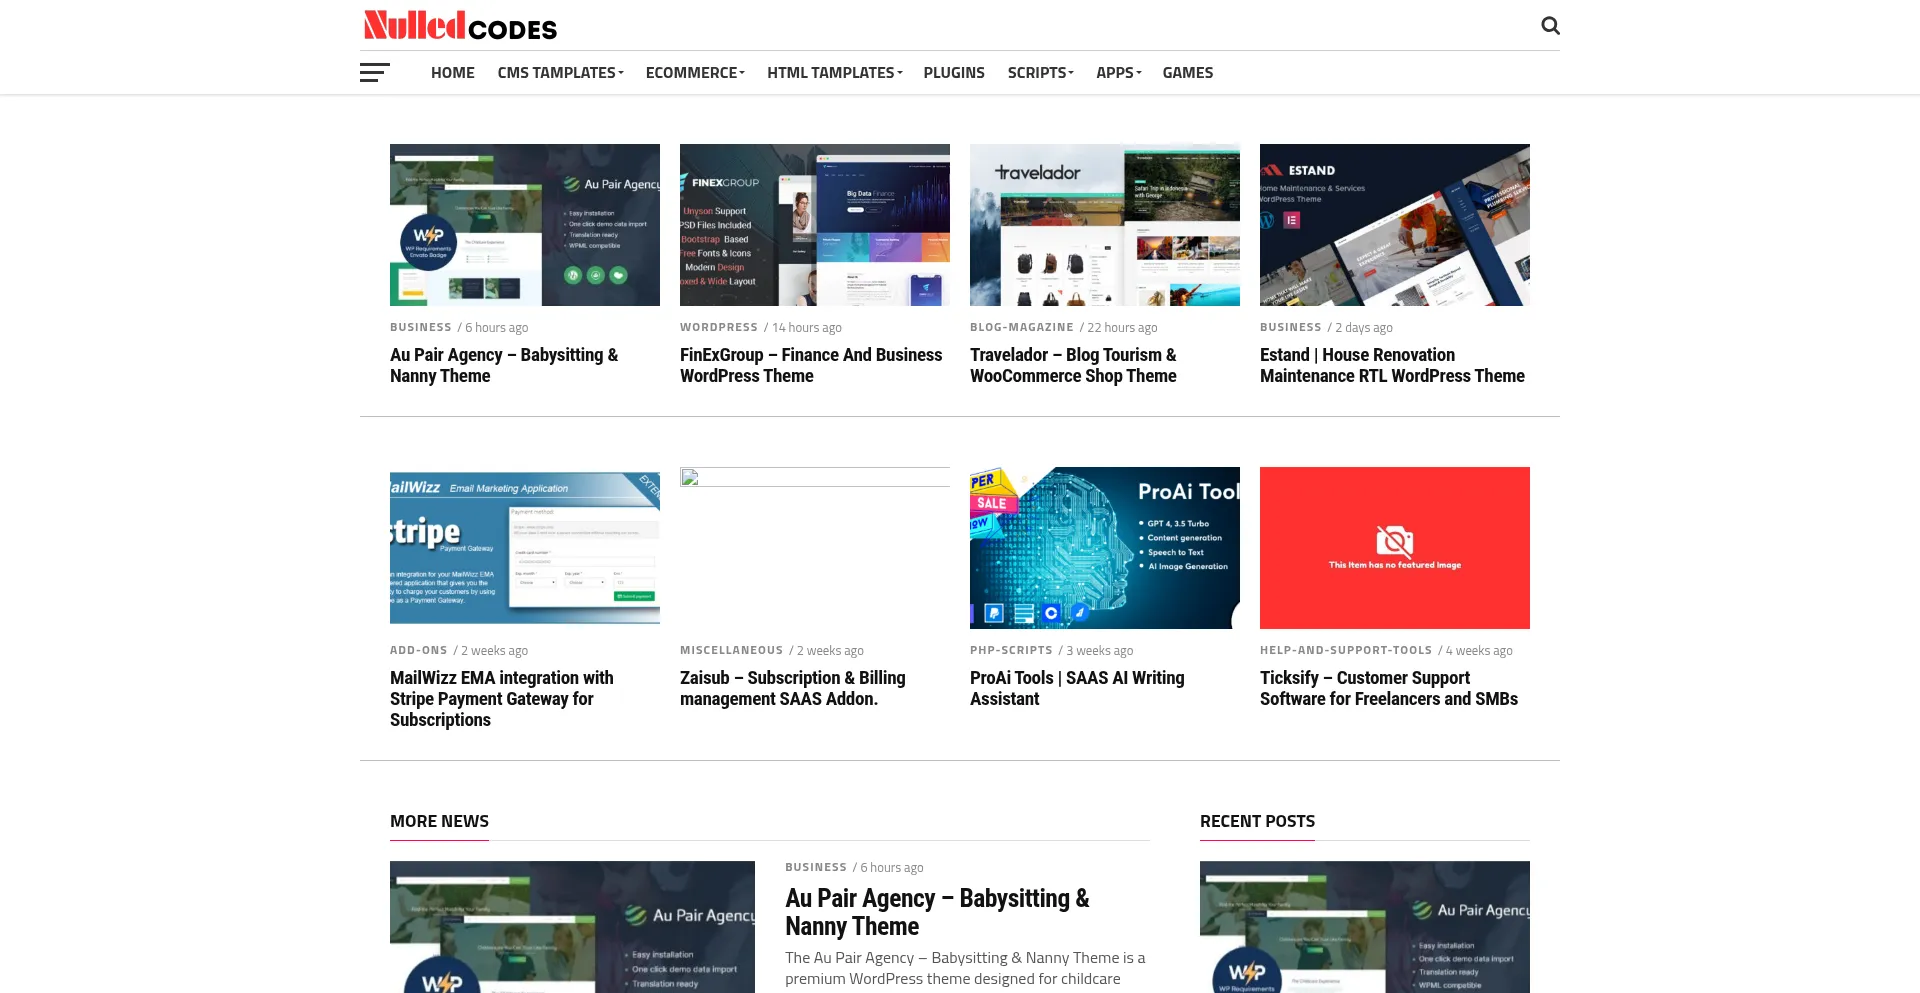Click the red no-featured-image Ticksify thumbnail
The image size is (1920, 993).
pos(1394,547)
